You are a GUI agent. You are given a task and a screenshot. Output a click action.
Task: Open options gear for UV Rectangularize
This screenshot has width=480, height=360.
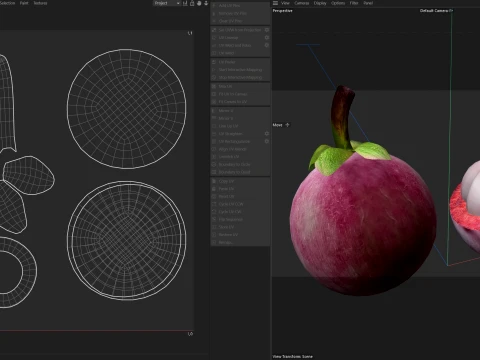tap(267, 141)
